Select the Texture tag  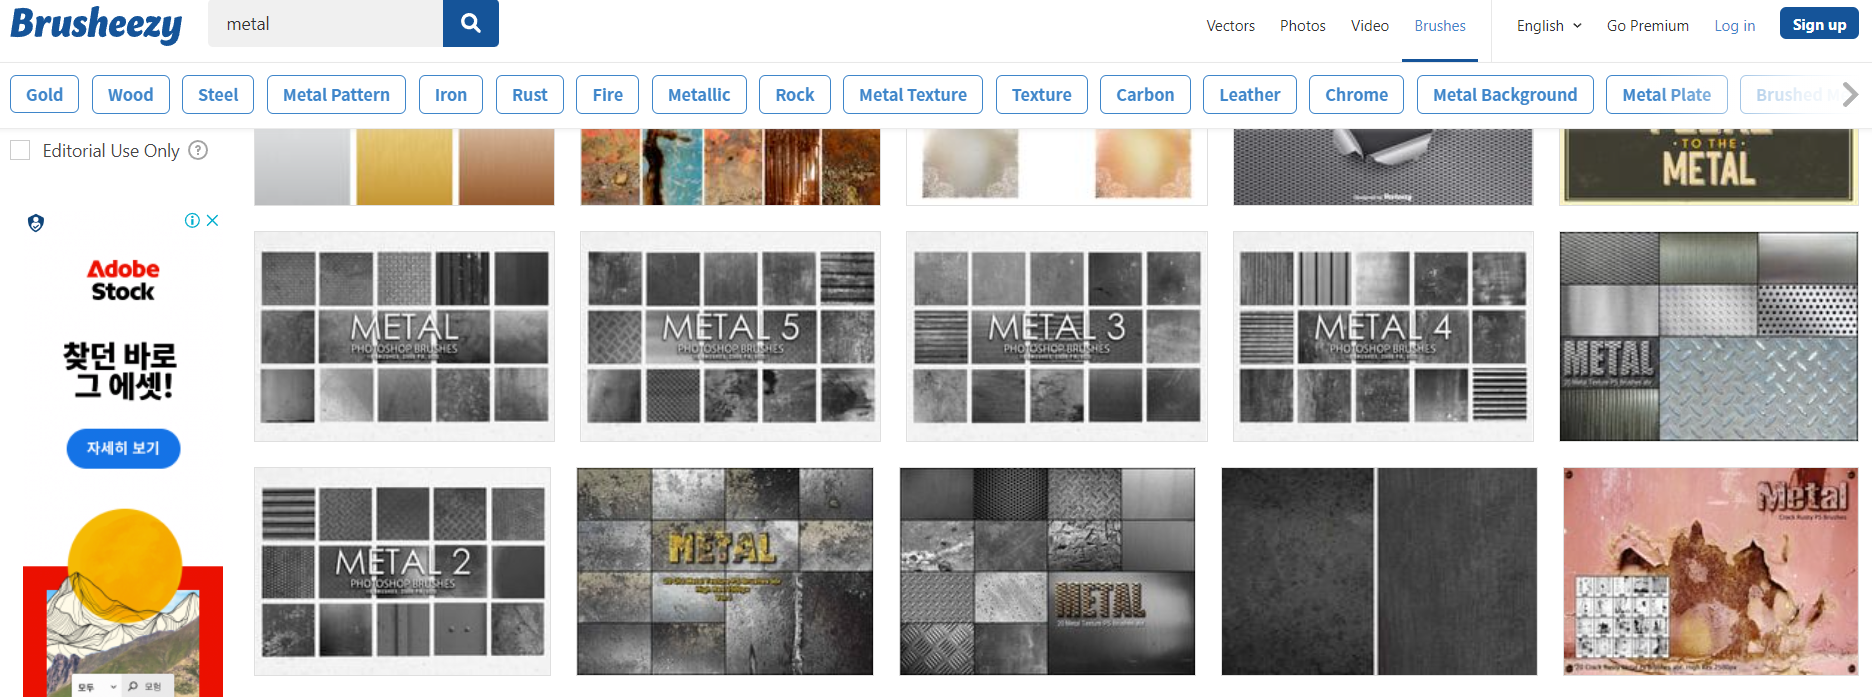1042,95
